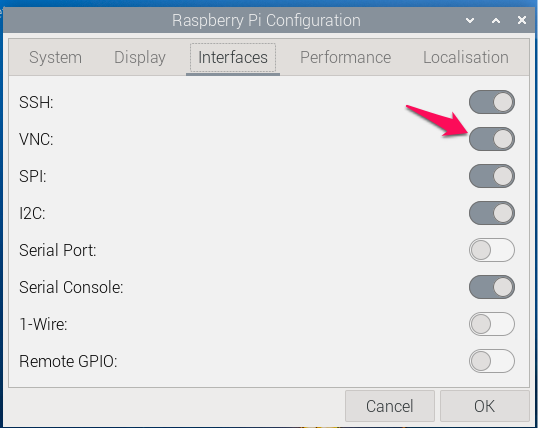Open the System tab

(55, 57)
